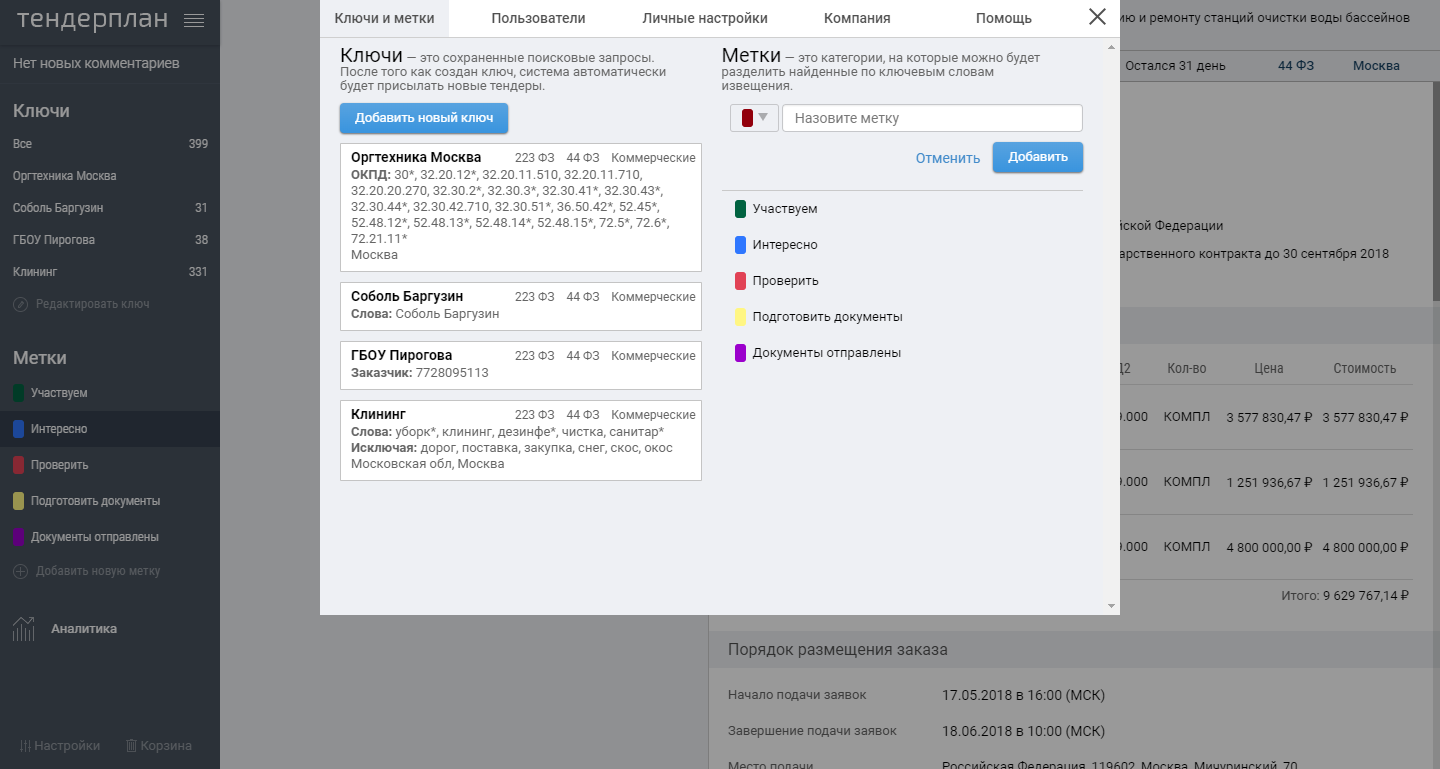This screenshot has width=1440, height=769.
Task: Click the Кол-во column header
Action: pos(1187,369)
